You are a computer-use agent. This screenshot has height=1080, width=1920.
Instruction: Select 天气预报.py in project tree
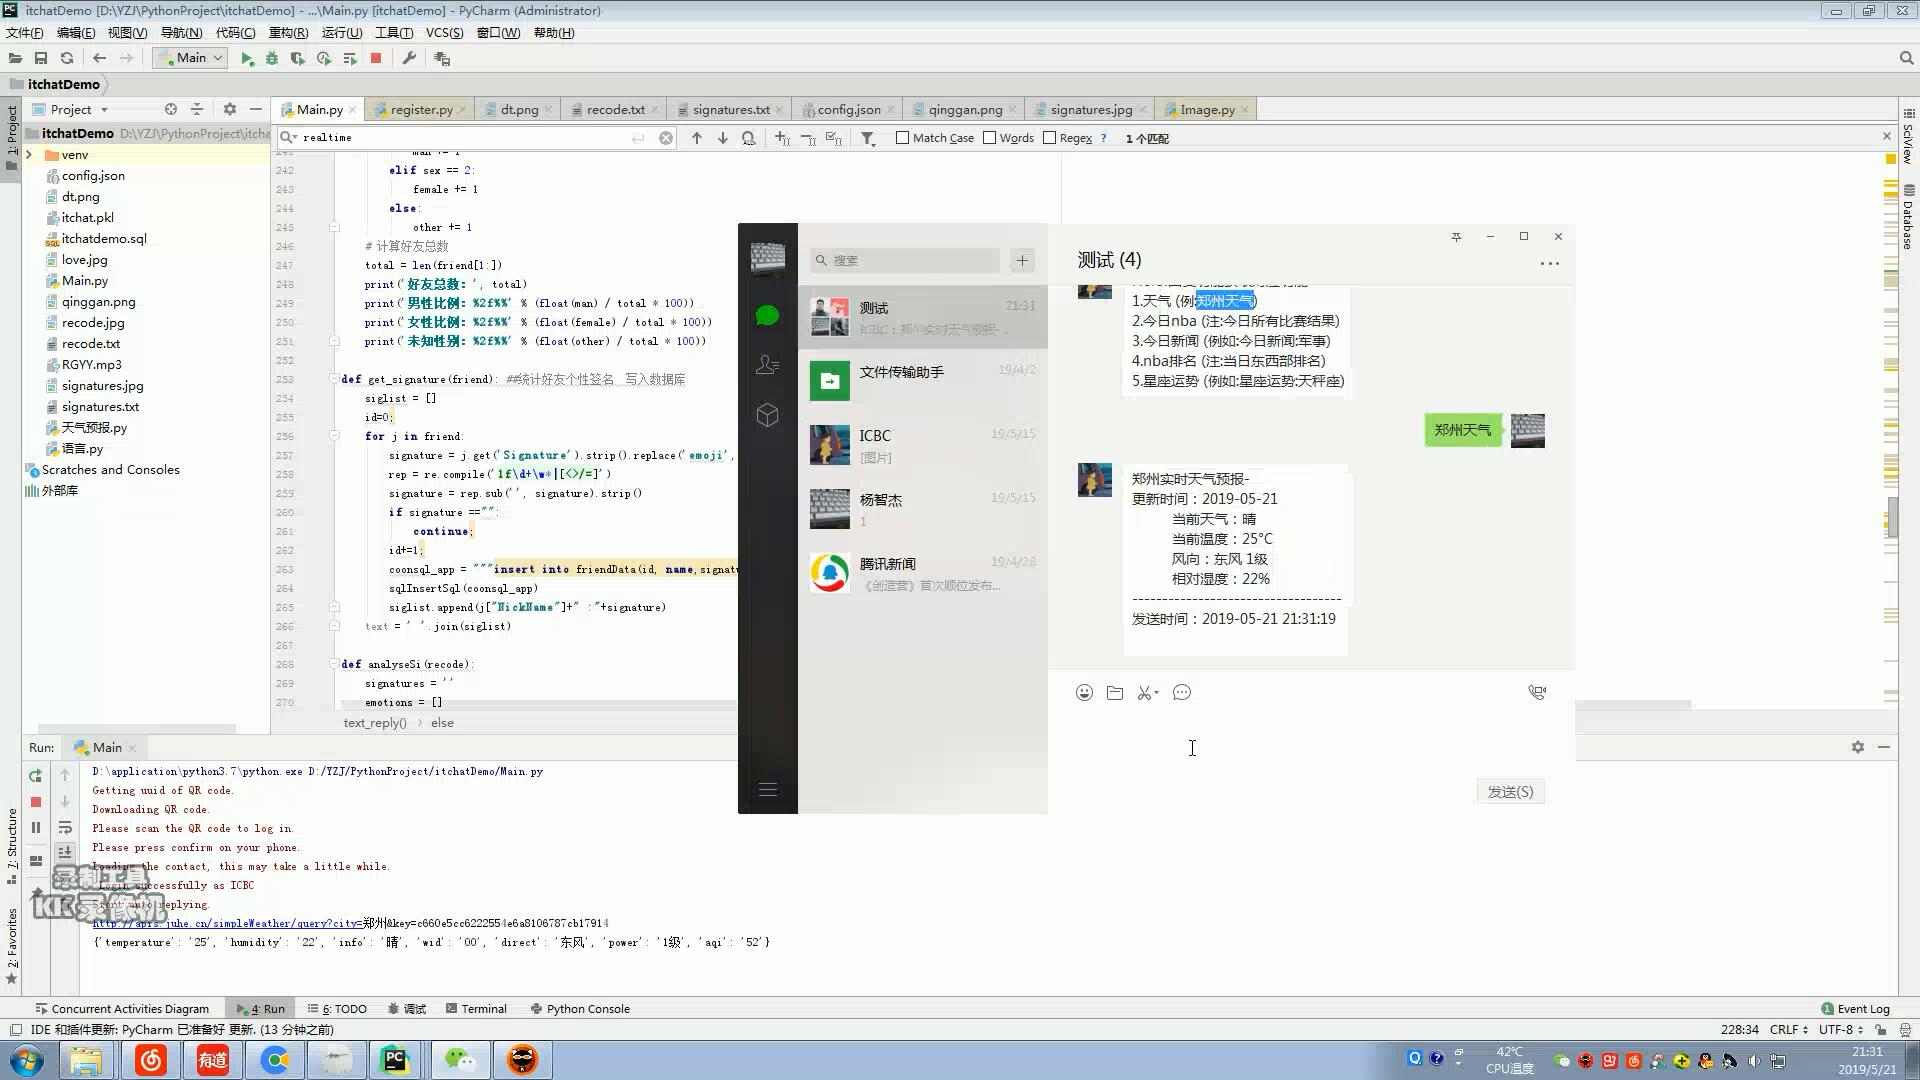point(94,428)
